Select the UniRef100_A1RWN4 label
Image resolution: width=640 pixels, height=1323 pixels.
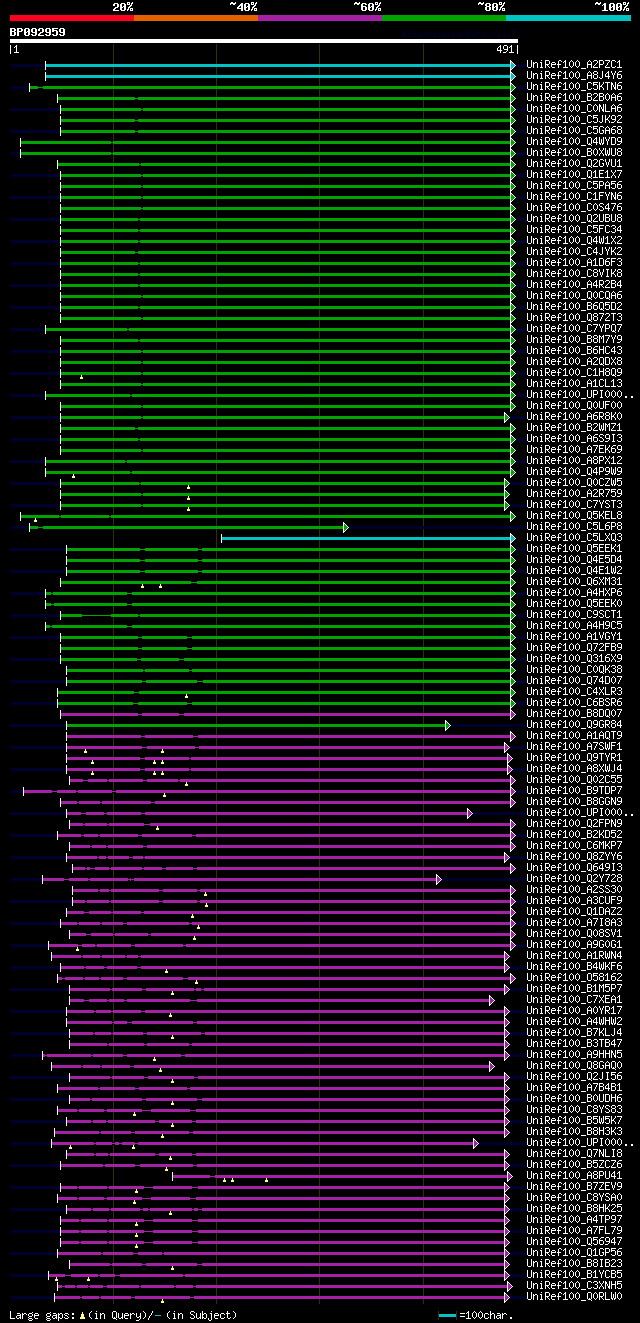[x=574, y=955]
